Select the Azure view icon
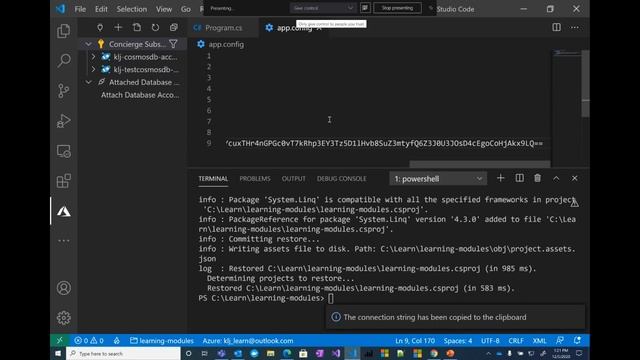The width and height of the screenshot is (640, 360). click(x=63, y=211)
